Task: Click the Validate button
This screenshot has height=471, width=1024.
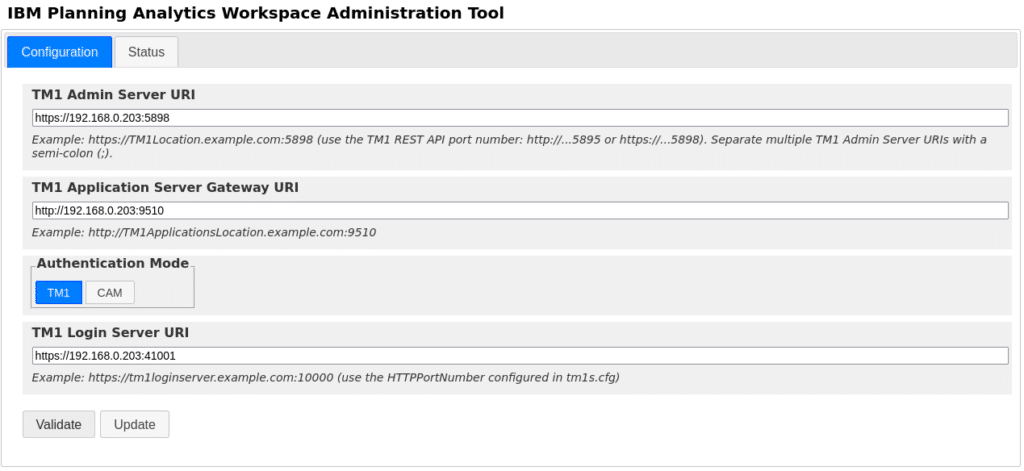Action: [59, 425]
